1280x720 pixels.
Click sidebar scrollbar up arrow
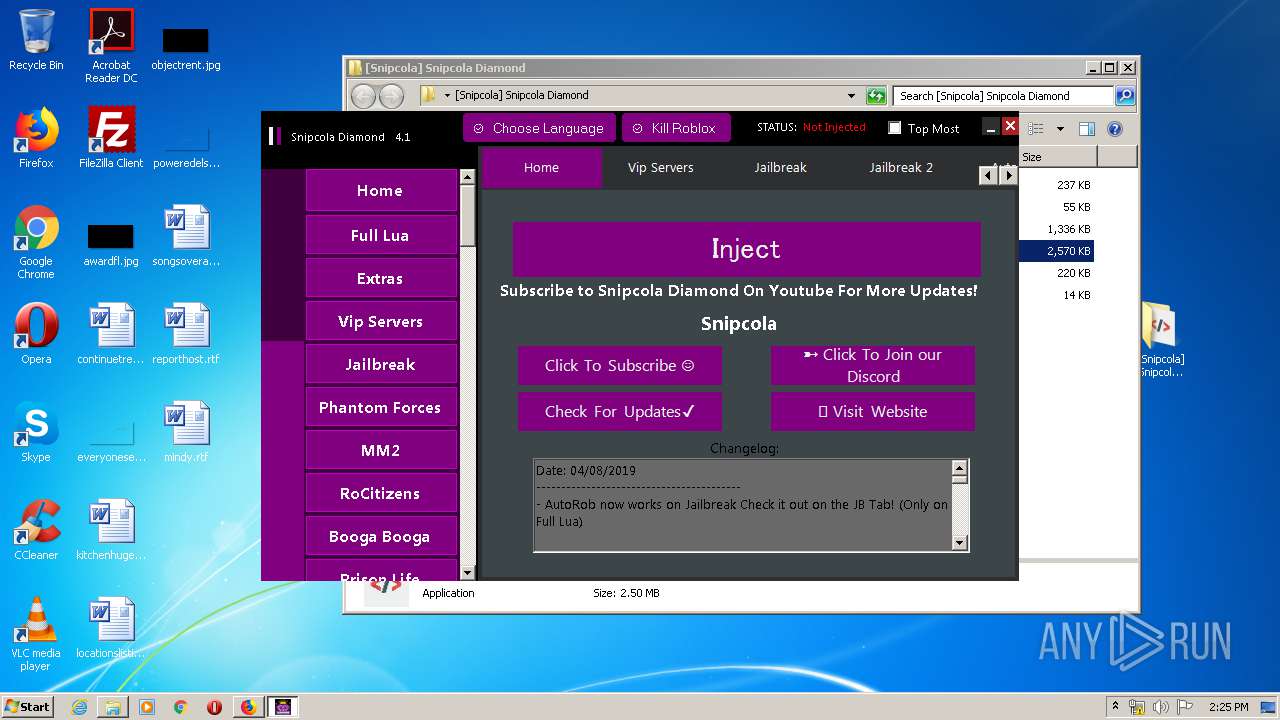[x=467, y=176]
